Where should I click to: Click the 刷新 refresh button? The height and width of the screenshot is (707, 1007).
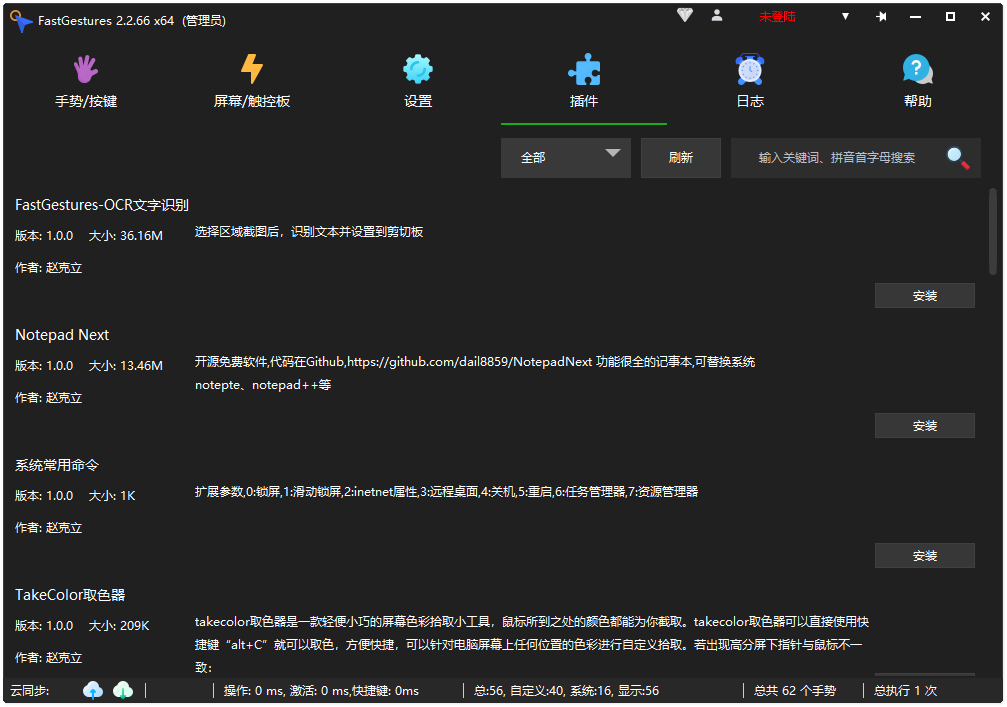[680, 157]
